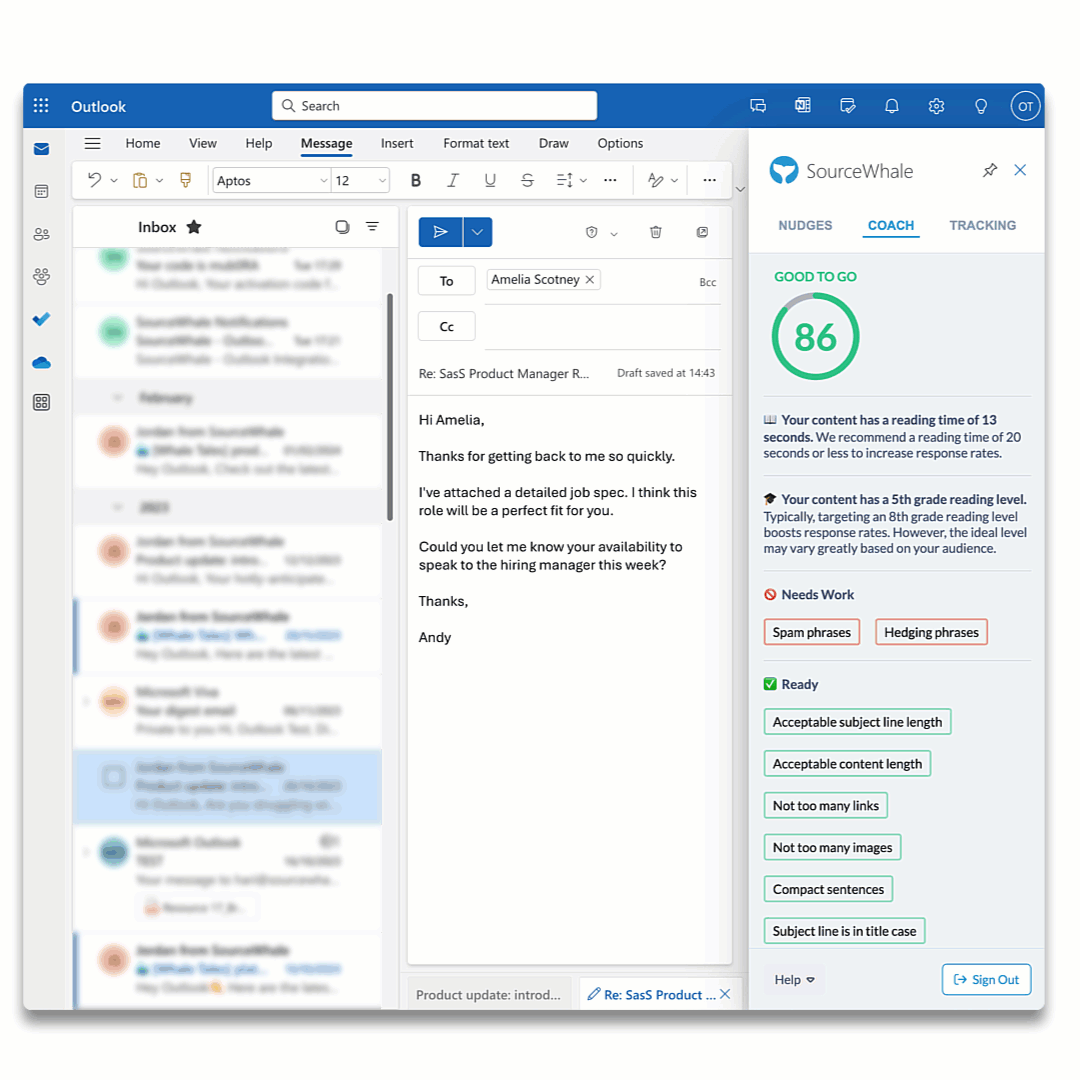This screenshot has width=1080, height=1080.
Task: Open the tips lightbulb icon
Action: pyautogui.click(x=981, y=106)
